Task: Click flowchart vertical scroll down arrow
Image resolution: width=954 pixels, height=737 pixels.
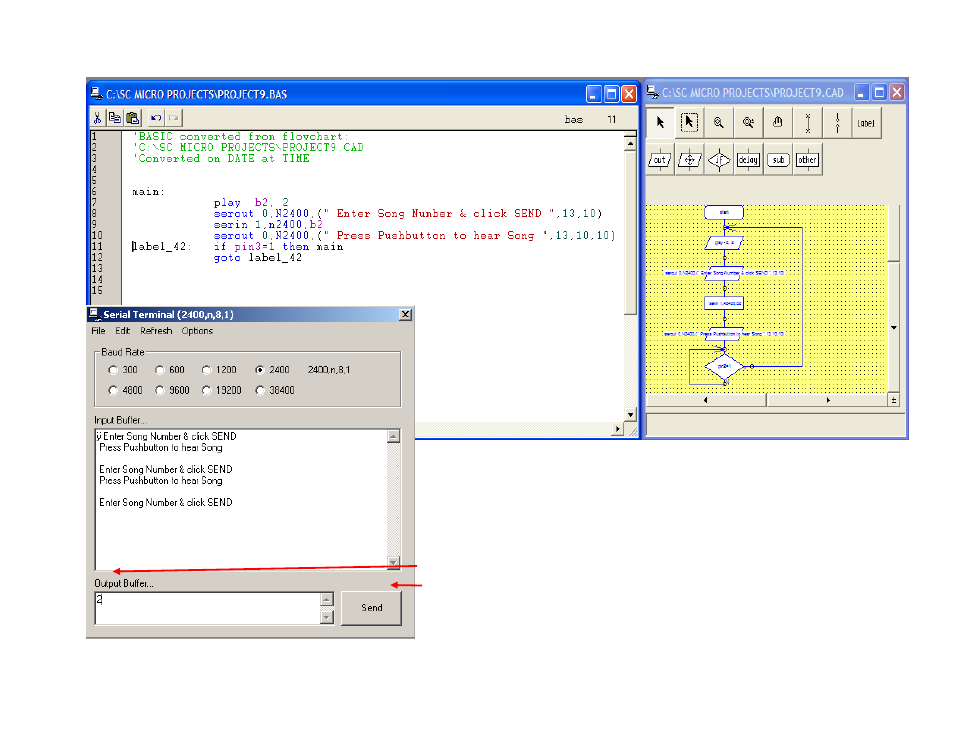Action: coord(894,328)
